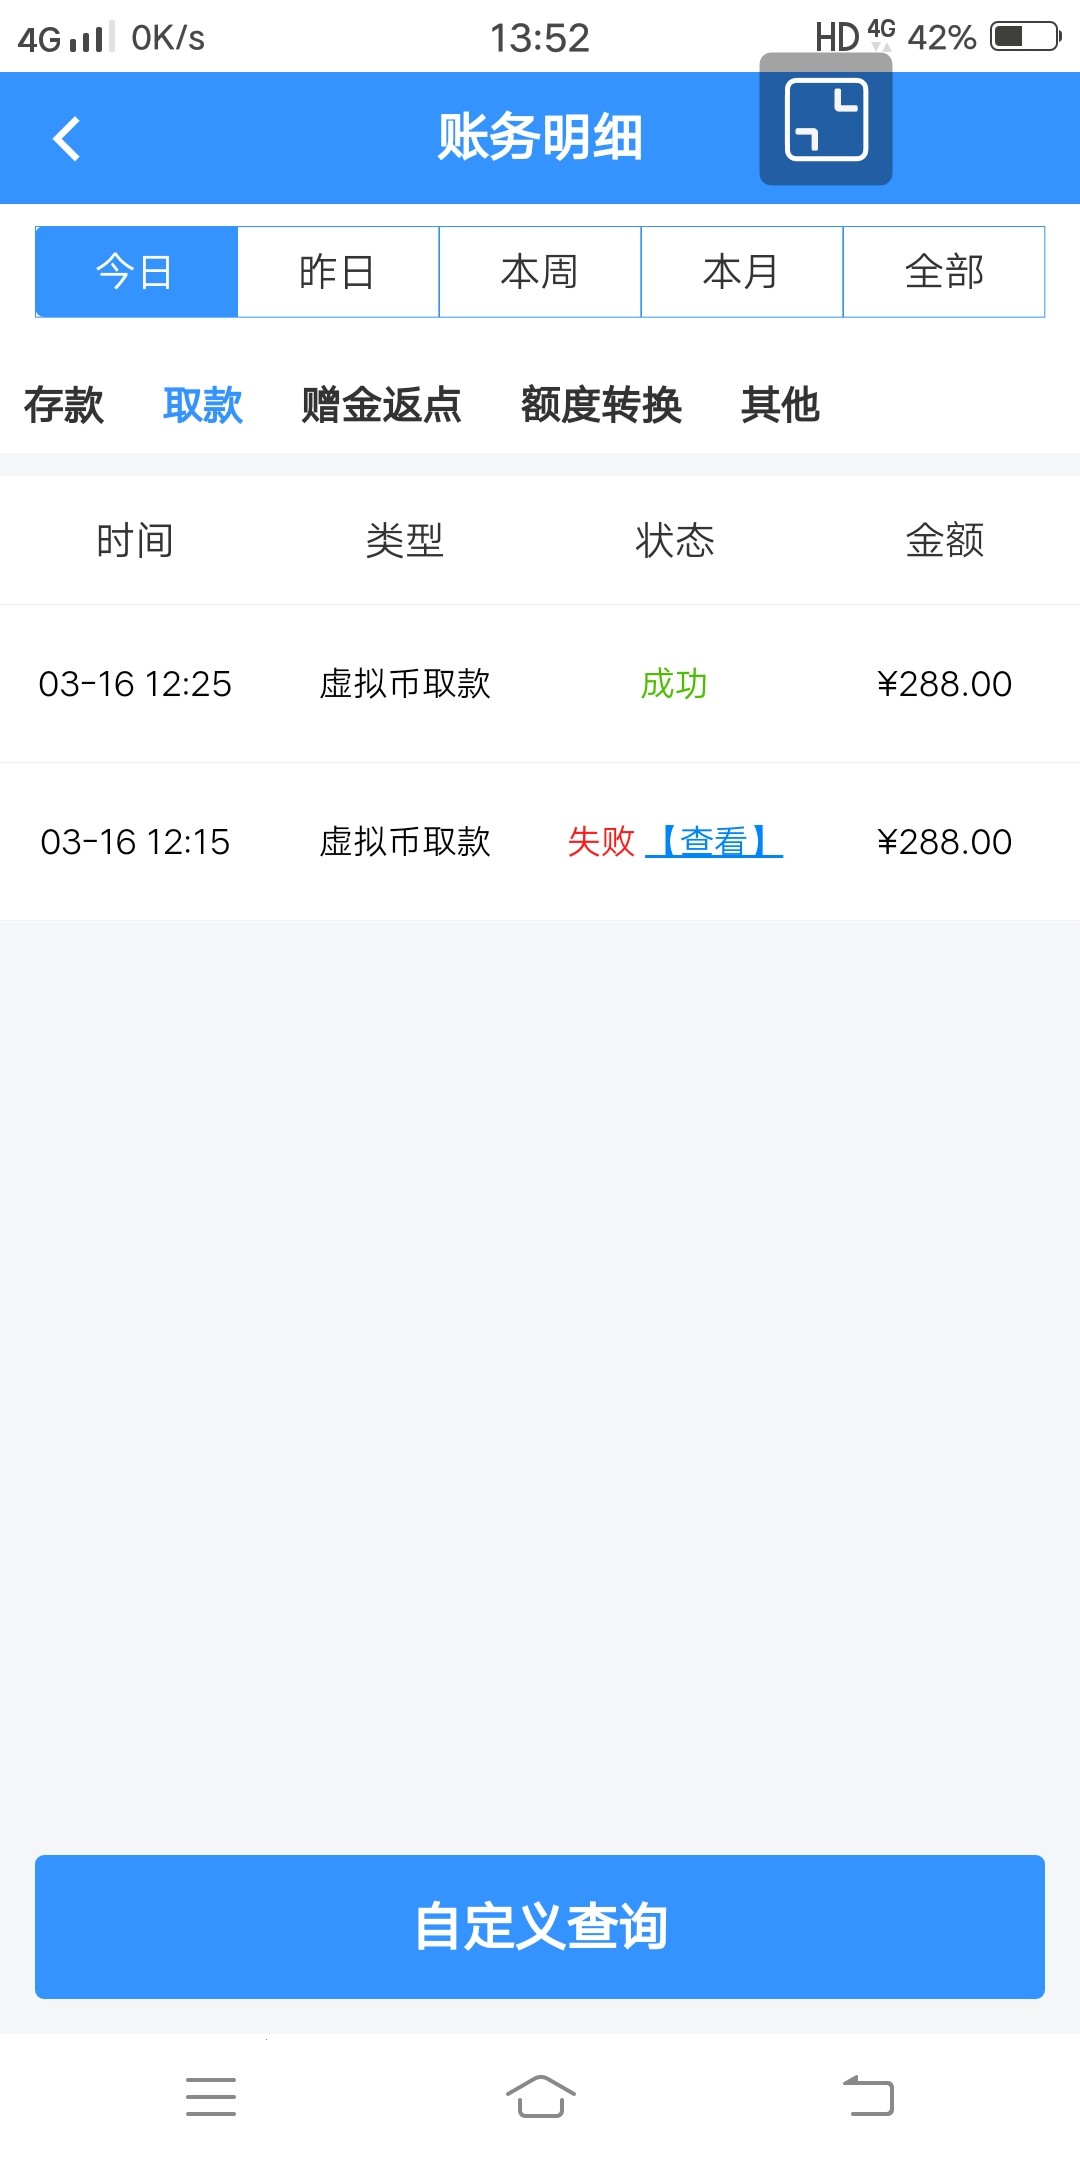Image resolution: width=1080 pixels, height=2160 pixels.
Task: Tap the back arrow icon
Action: coord(67,138)
